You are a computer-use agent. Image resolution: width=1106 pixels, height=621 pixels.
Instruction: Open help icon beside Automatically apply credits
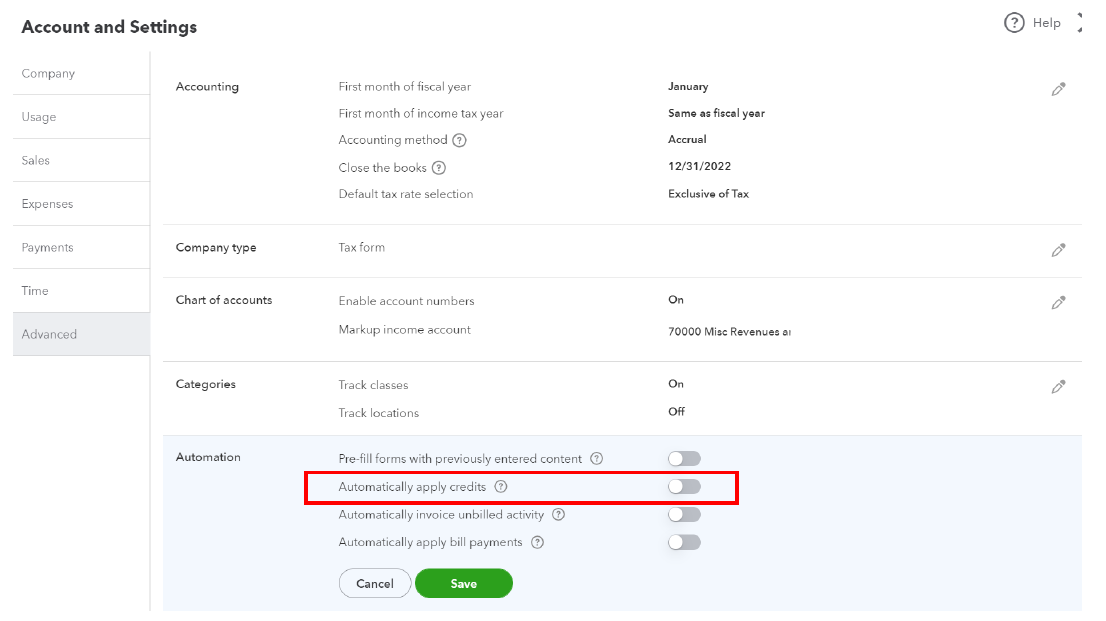click(x=501, y=486)
